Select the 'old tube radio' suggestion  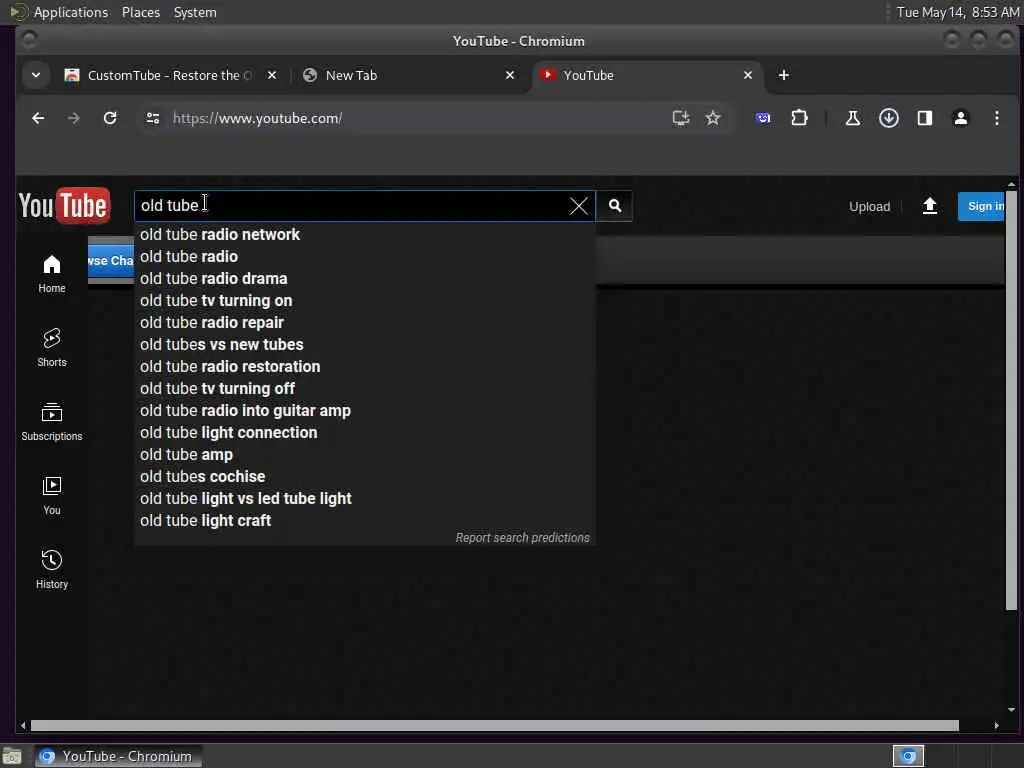pyautogui.click(x=364, y=257)
